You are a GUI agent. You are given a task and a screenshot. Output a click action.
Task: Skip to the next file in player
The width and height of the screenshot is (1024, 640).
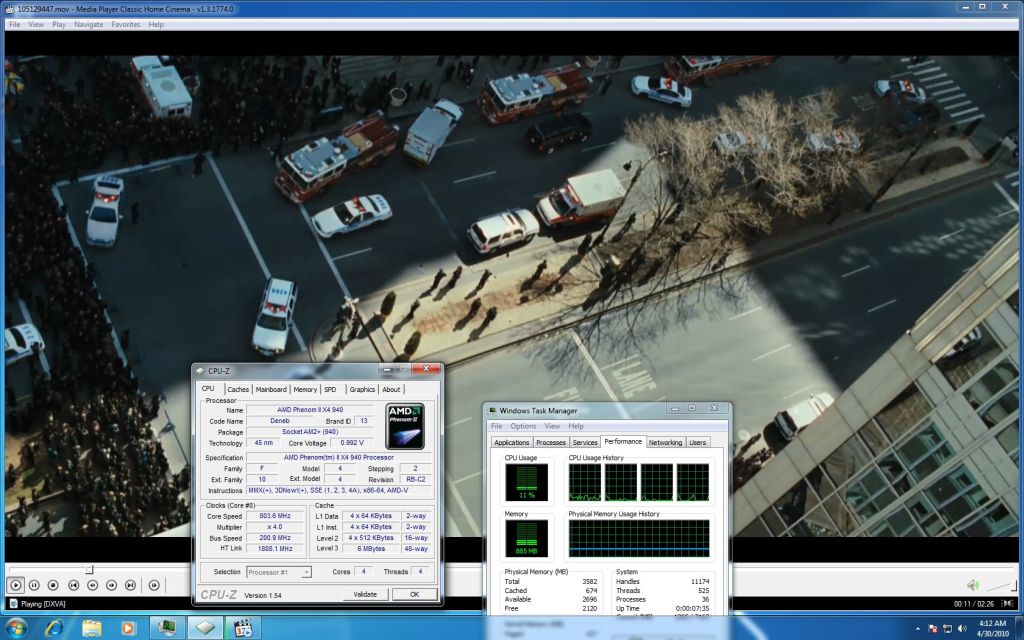click(x=131, y=585)
